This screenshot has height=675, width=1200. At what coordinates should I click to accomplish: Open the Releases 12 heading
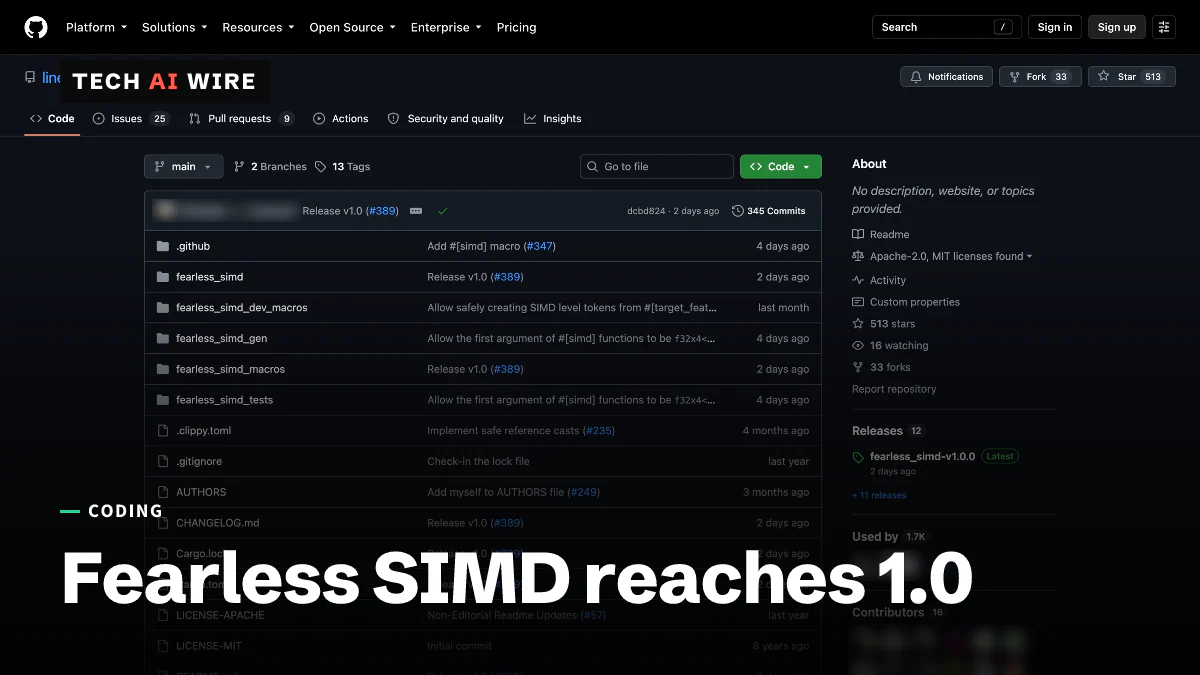888,431
